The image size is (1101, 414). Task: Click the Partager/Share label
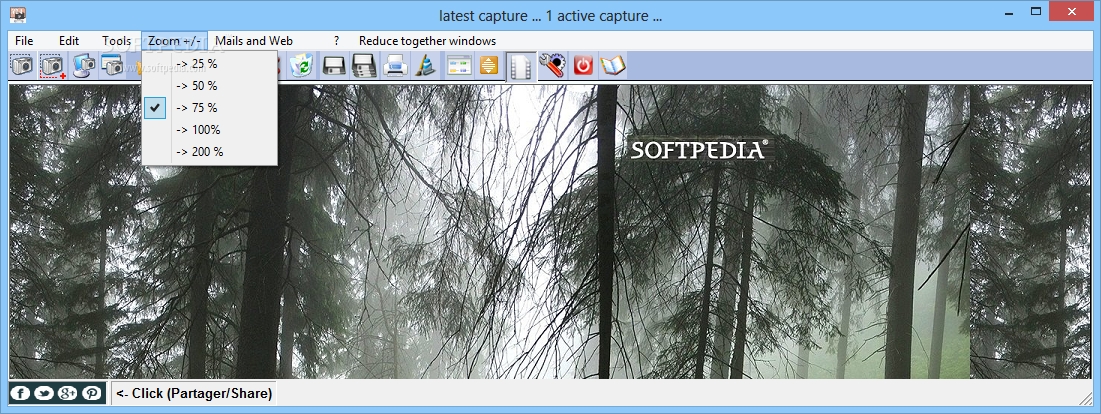(194, 394)
